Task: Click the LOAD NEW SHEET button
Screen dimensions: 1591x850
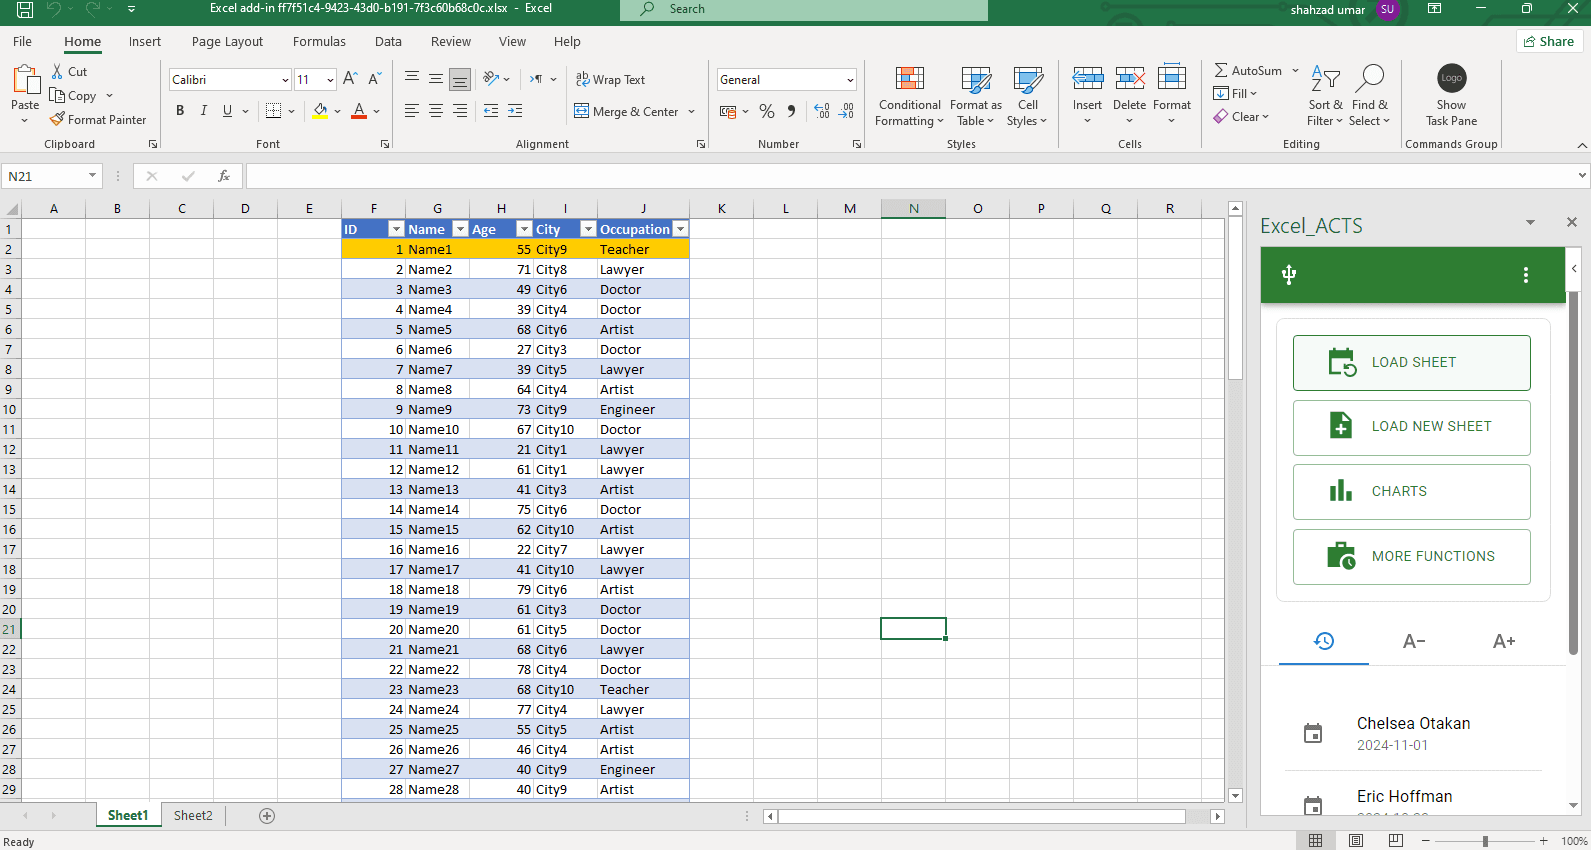Action: pos(1411,427)
